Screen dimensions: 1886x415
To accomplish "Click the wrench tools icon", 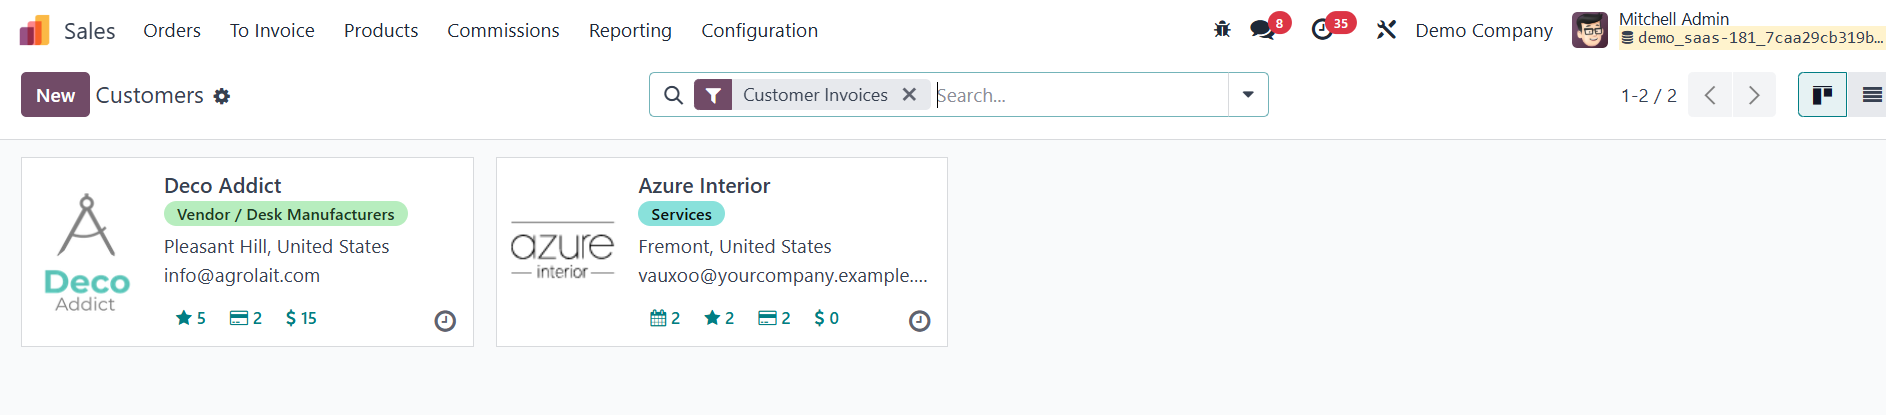I will (1386, 30).
